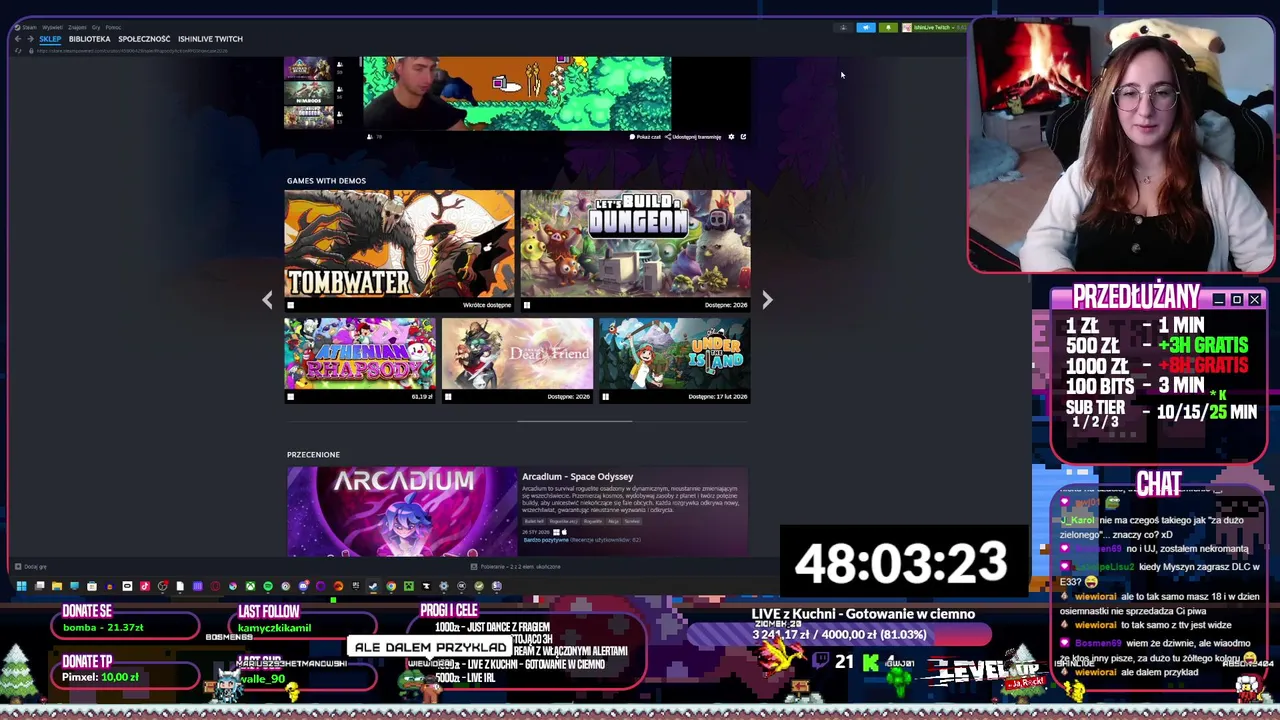The height and width of the screenshot is (720, 1280).
Task: Go forward with Steam's forward arrow
Action: (30, 39)
